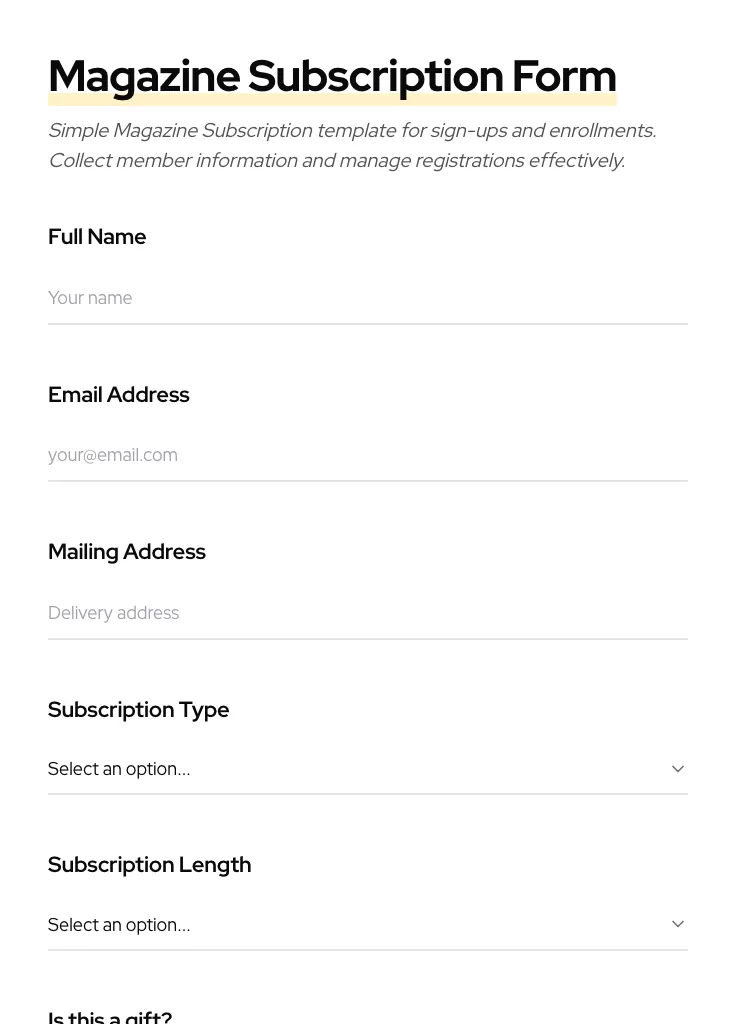The height and width of the screenshot is (1024, 736).
Task: Select the Subscription Type heading
Action: pos(138,710)
